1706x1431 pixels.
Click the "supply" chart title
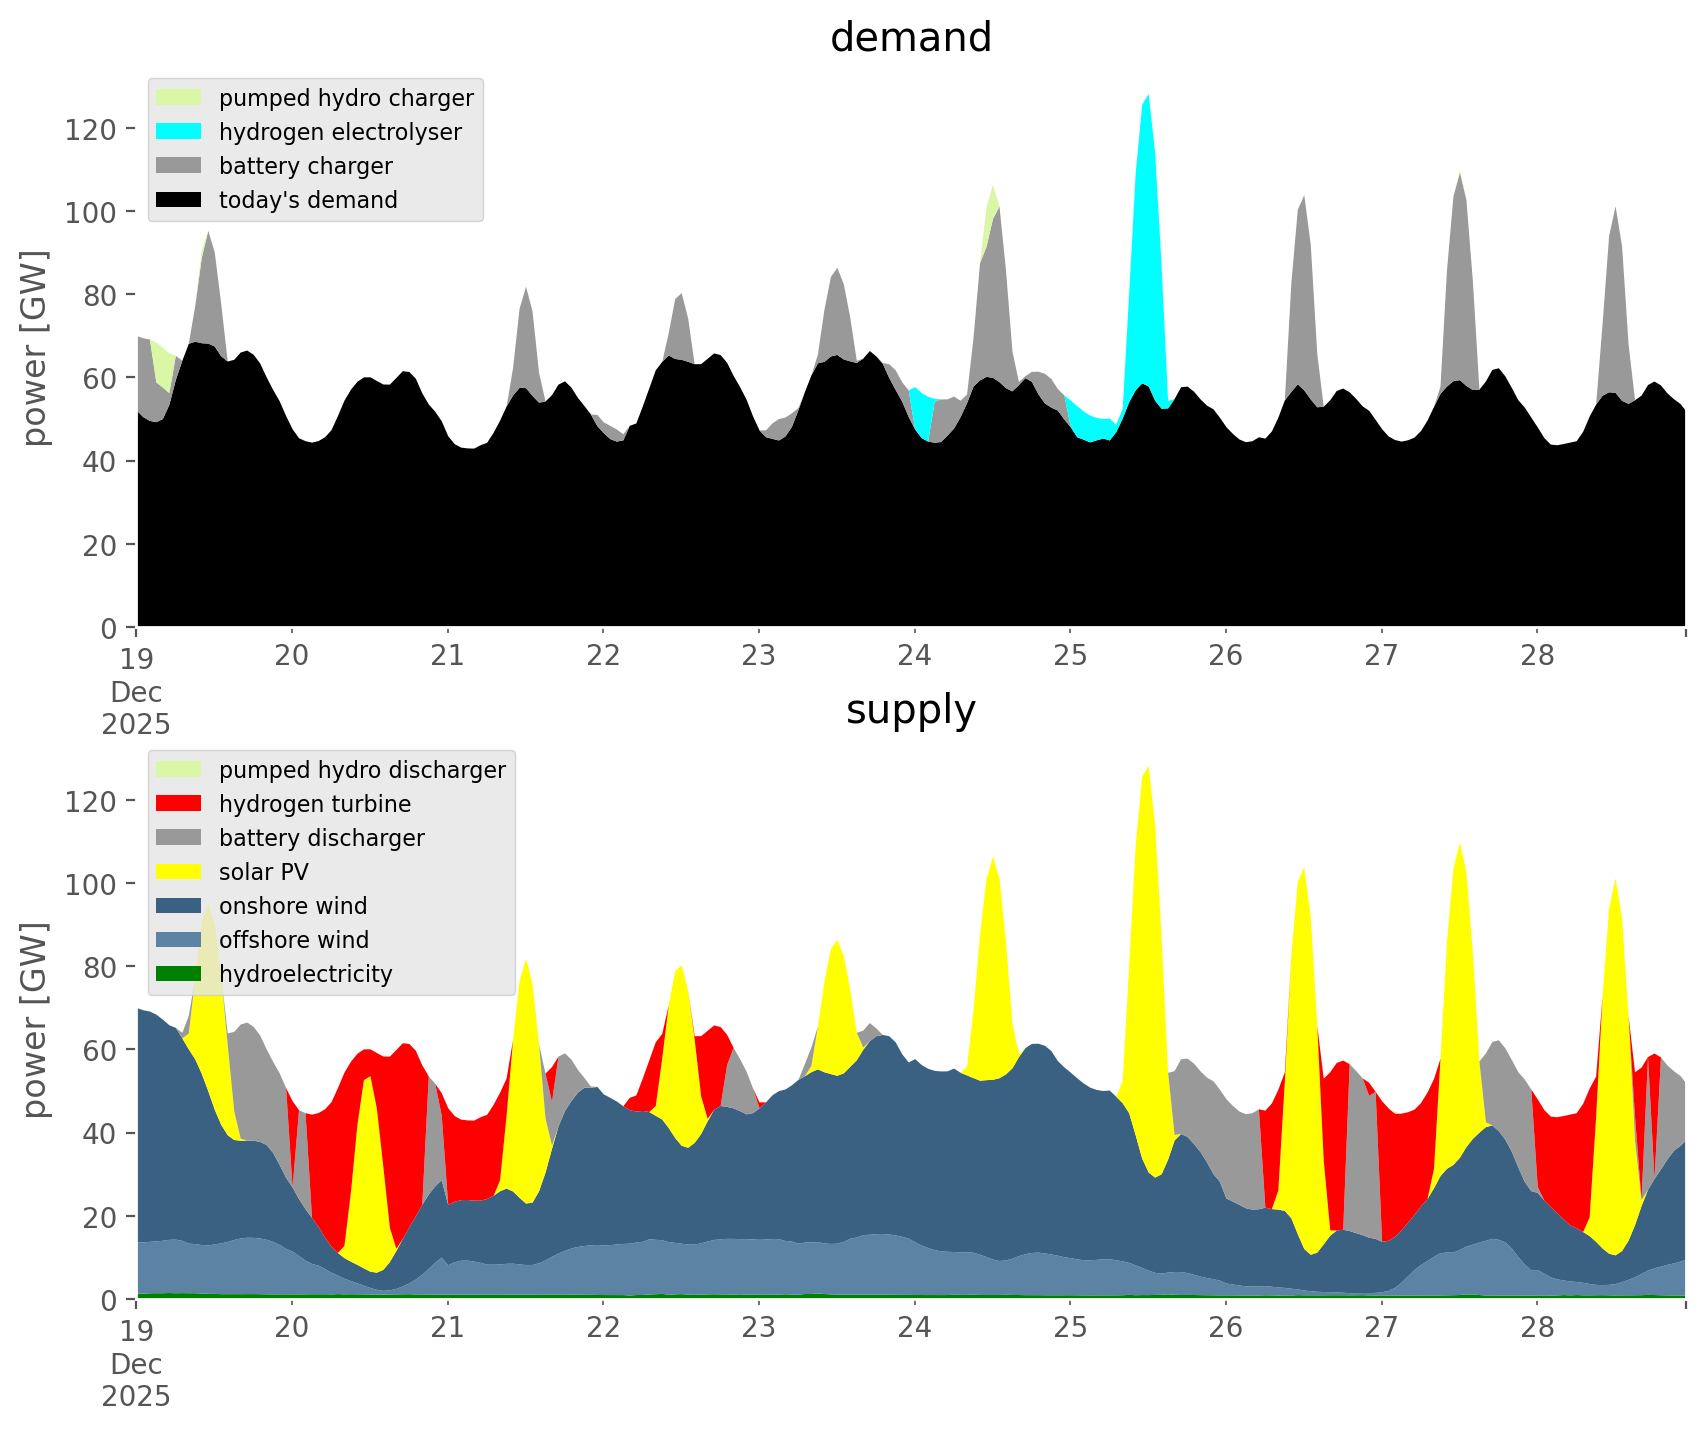[910, 710]
